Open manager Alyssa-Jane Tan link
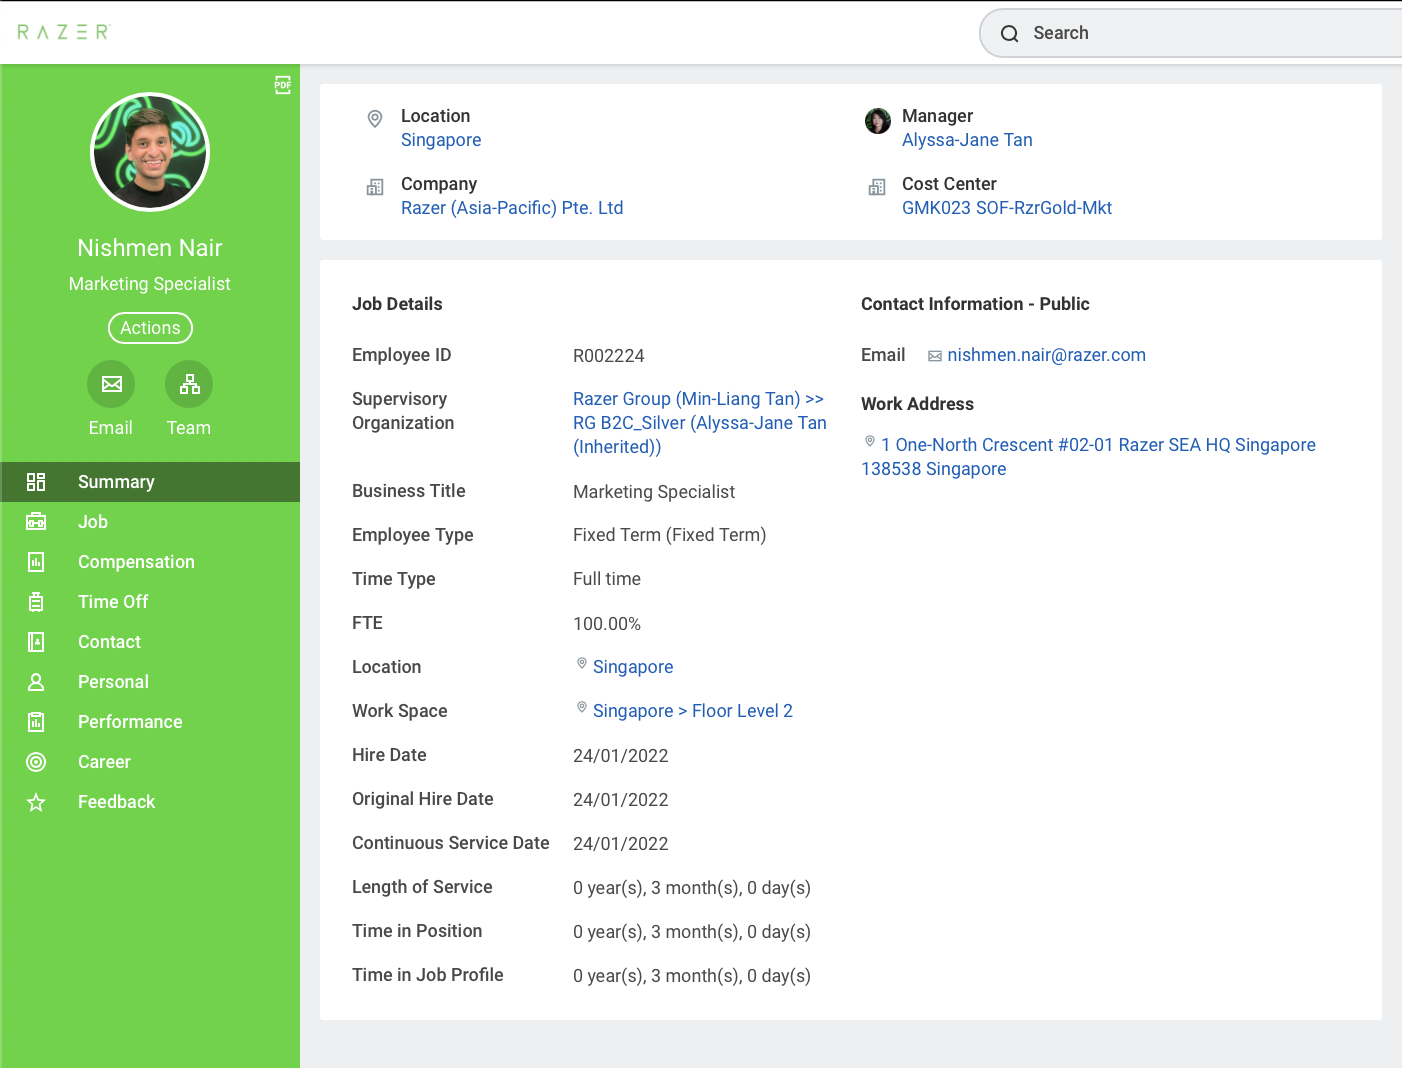This screenshot has width=1402, height=1068. tap(967, 140)
